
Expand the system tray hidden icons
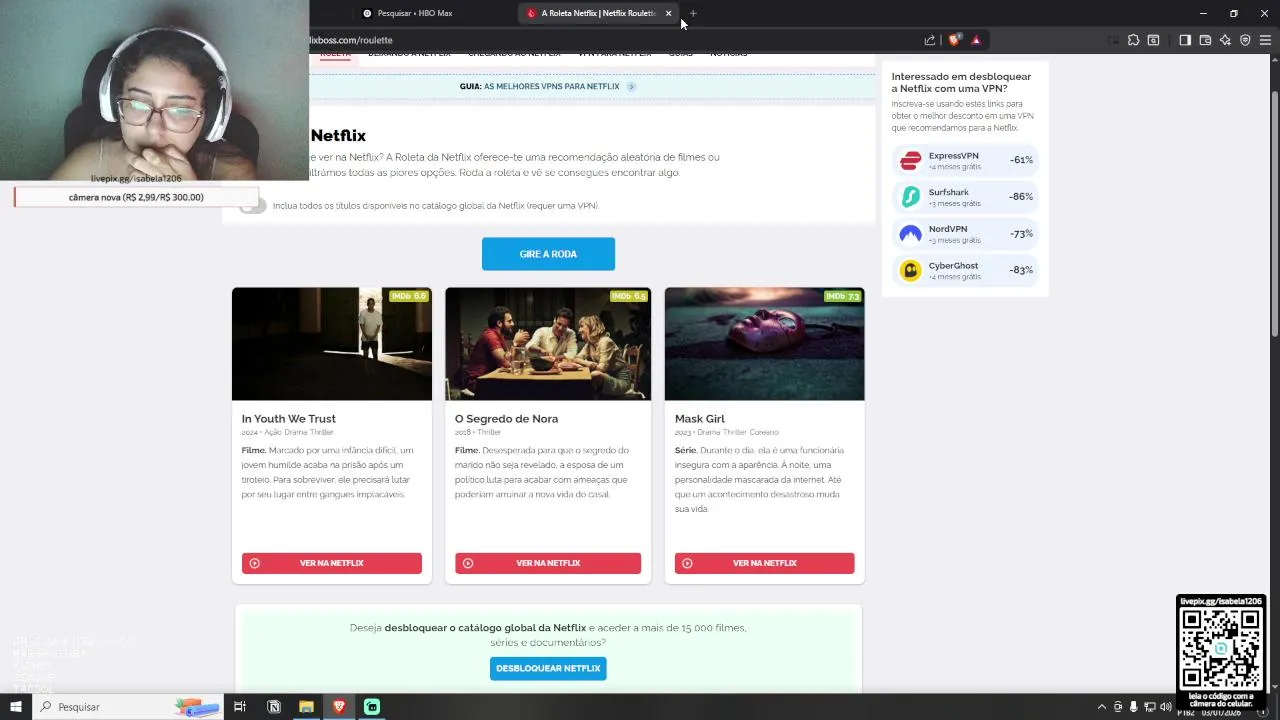click(x=1102, y=707)
